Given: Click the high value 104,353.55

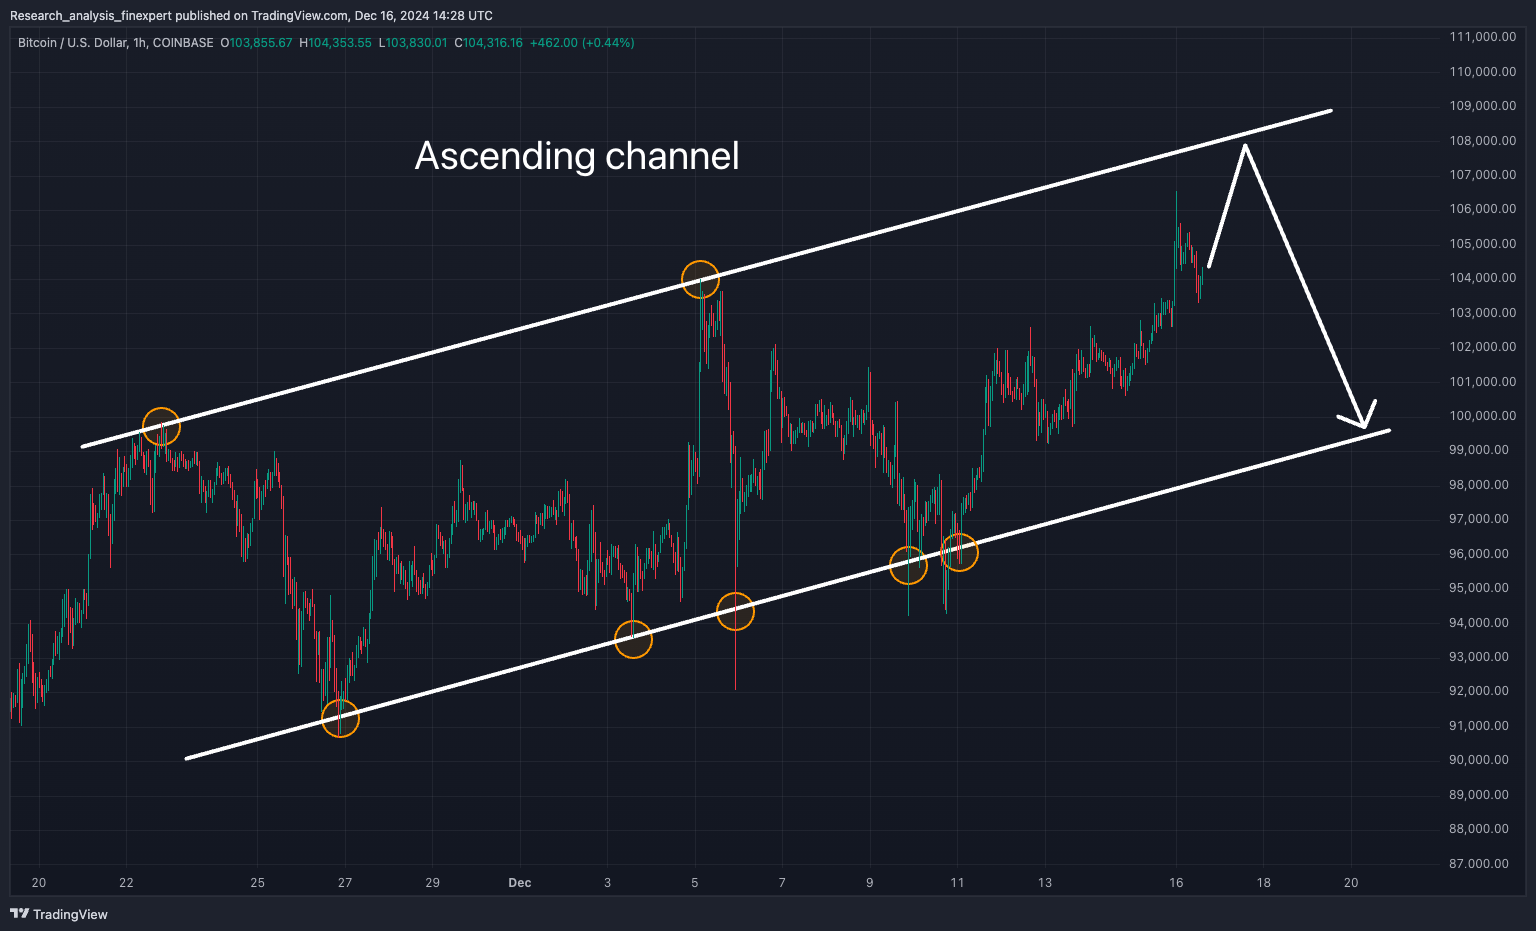Looking at the screenshot, I should pyautogui.click(x=340, y=43).
